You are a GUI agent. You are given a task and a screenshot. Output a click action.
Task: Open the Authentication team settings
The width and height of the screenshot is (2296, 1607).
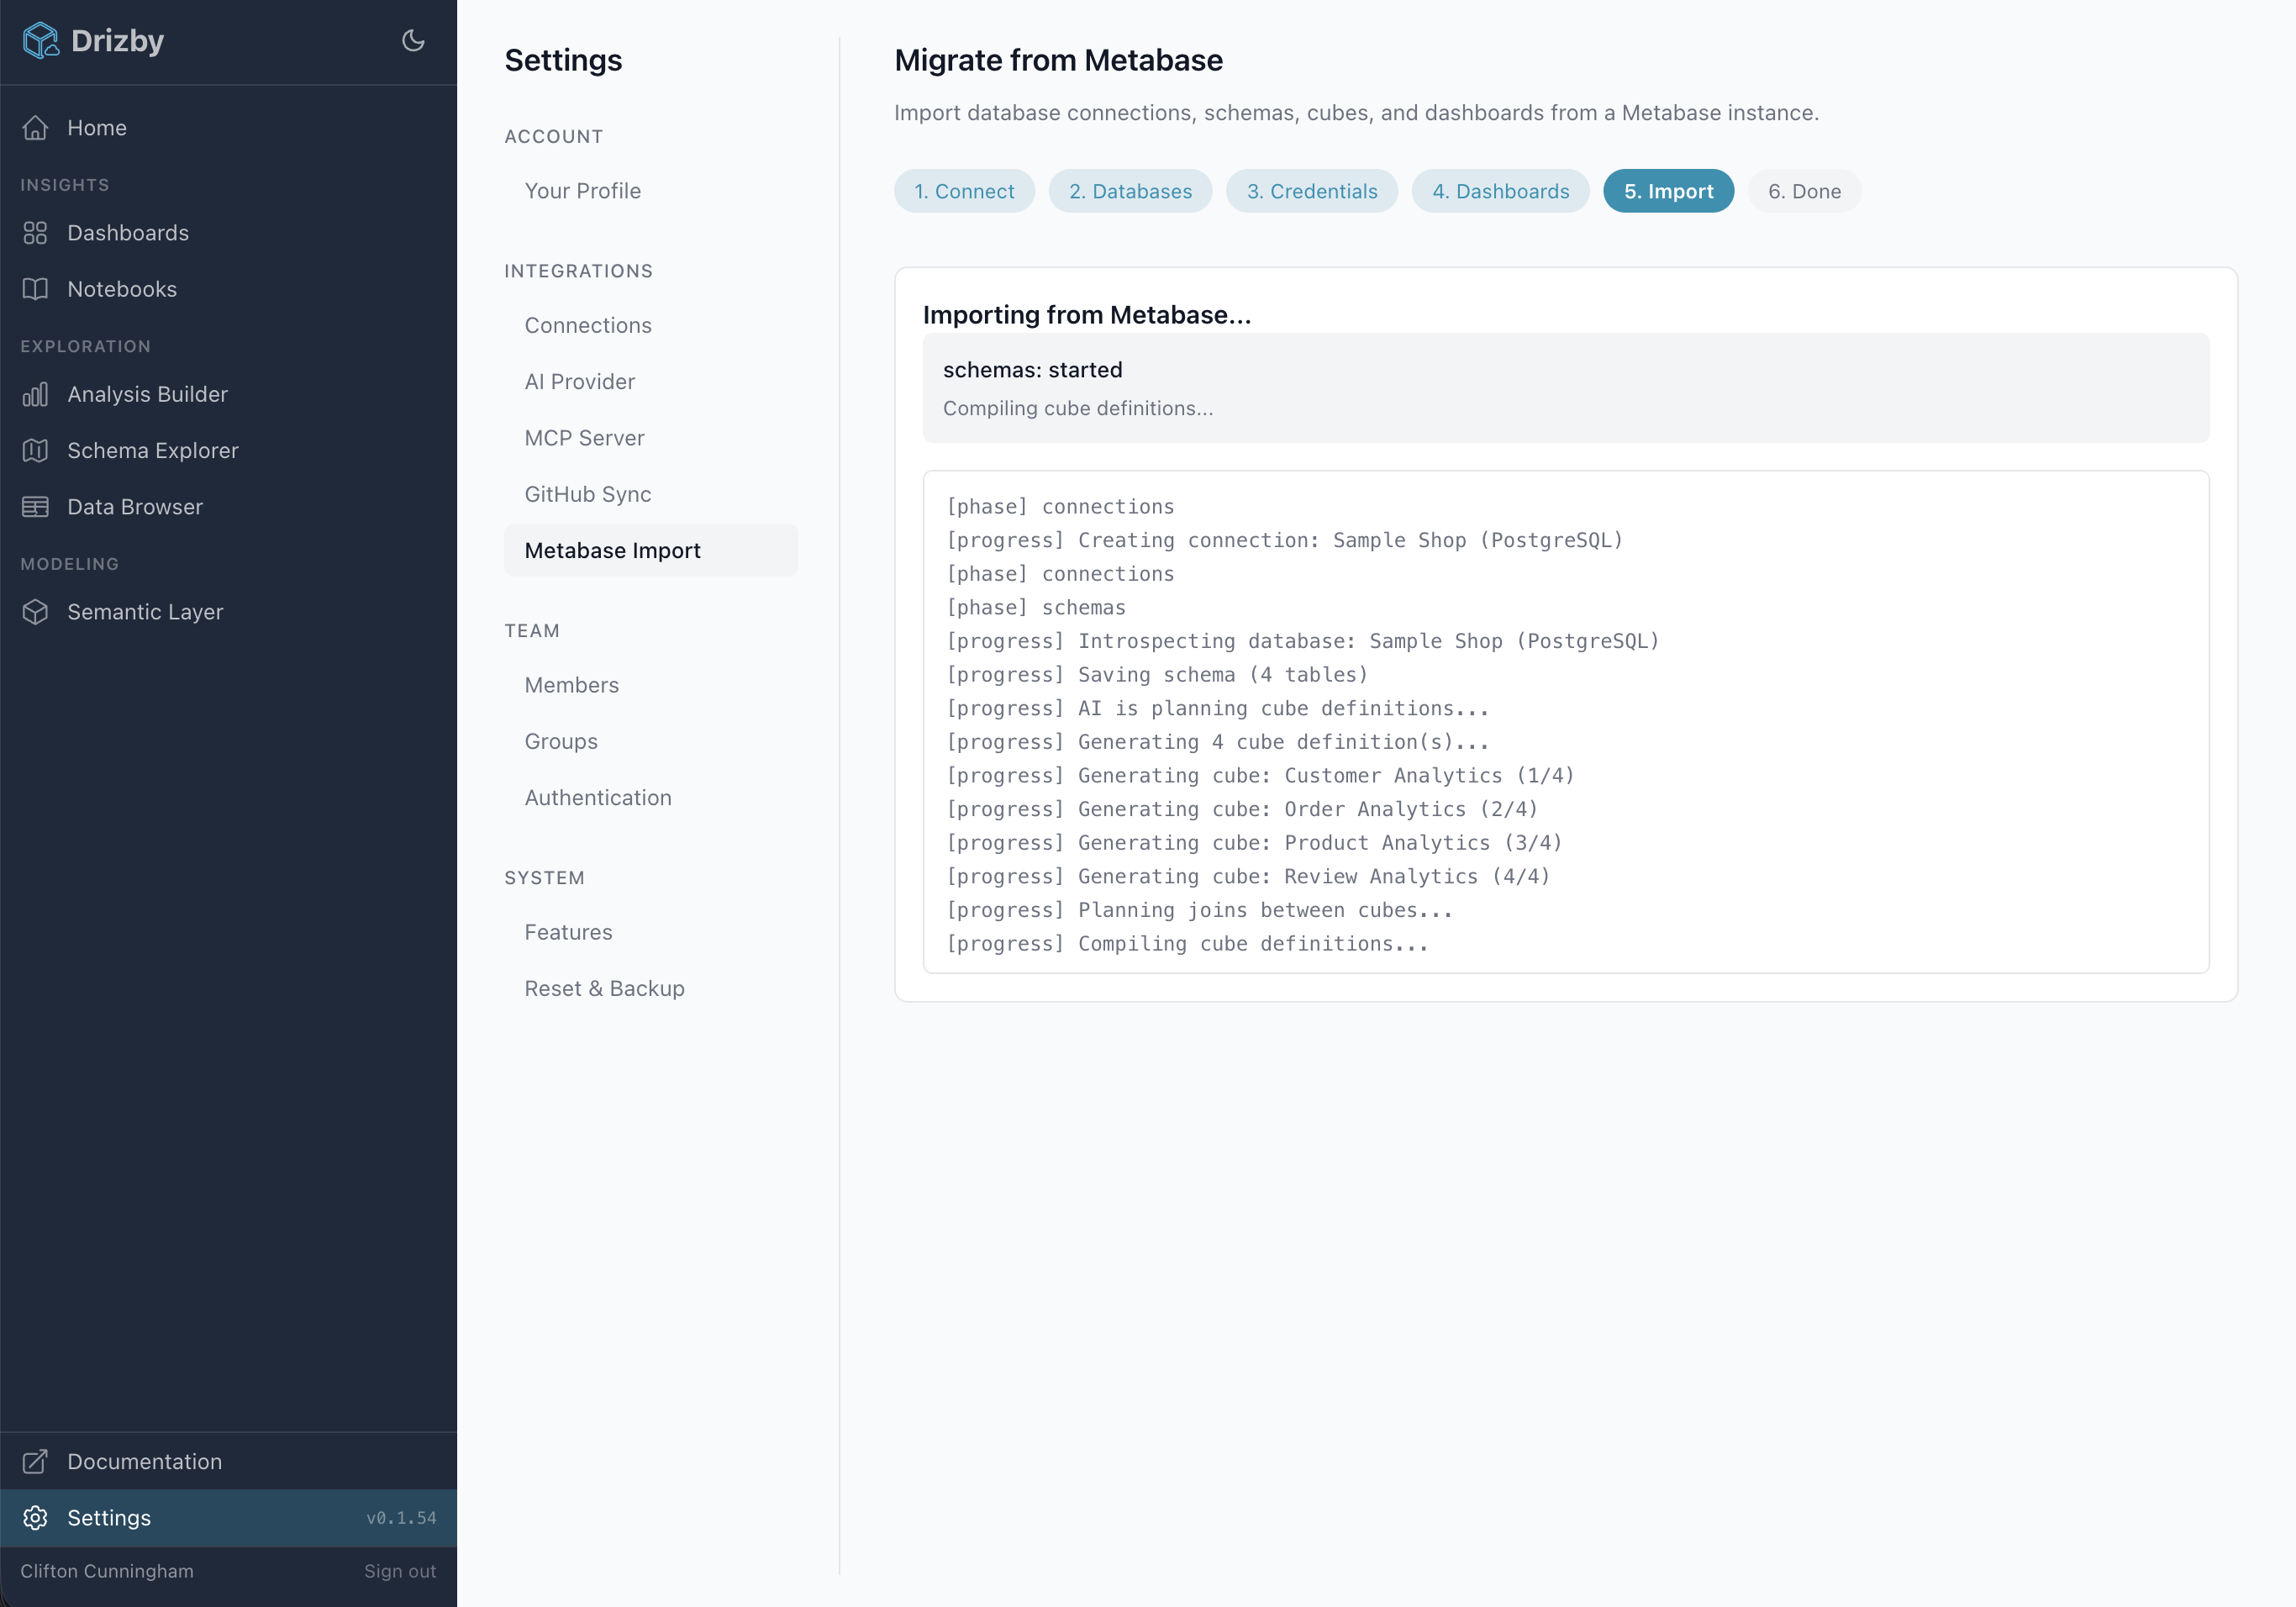tap(598, 797)
